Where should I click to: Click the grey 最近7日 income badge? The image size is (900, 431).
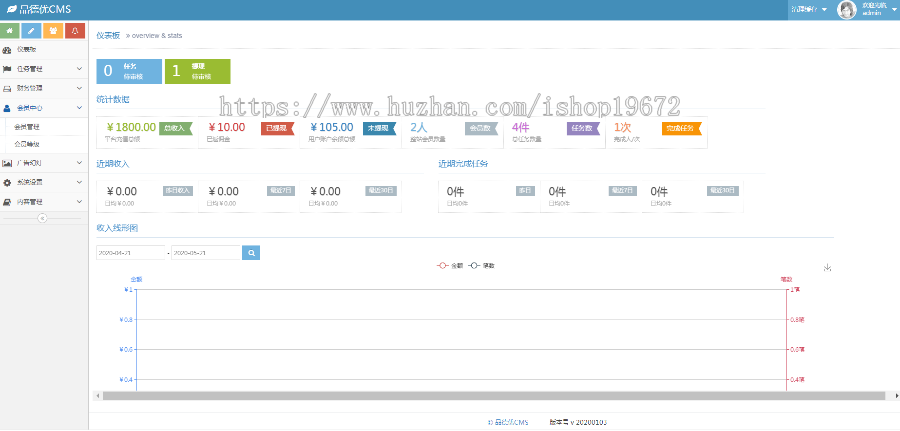281,191
